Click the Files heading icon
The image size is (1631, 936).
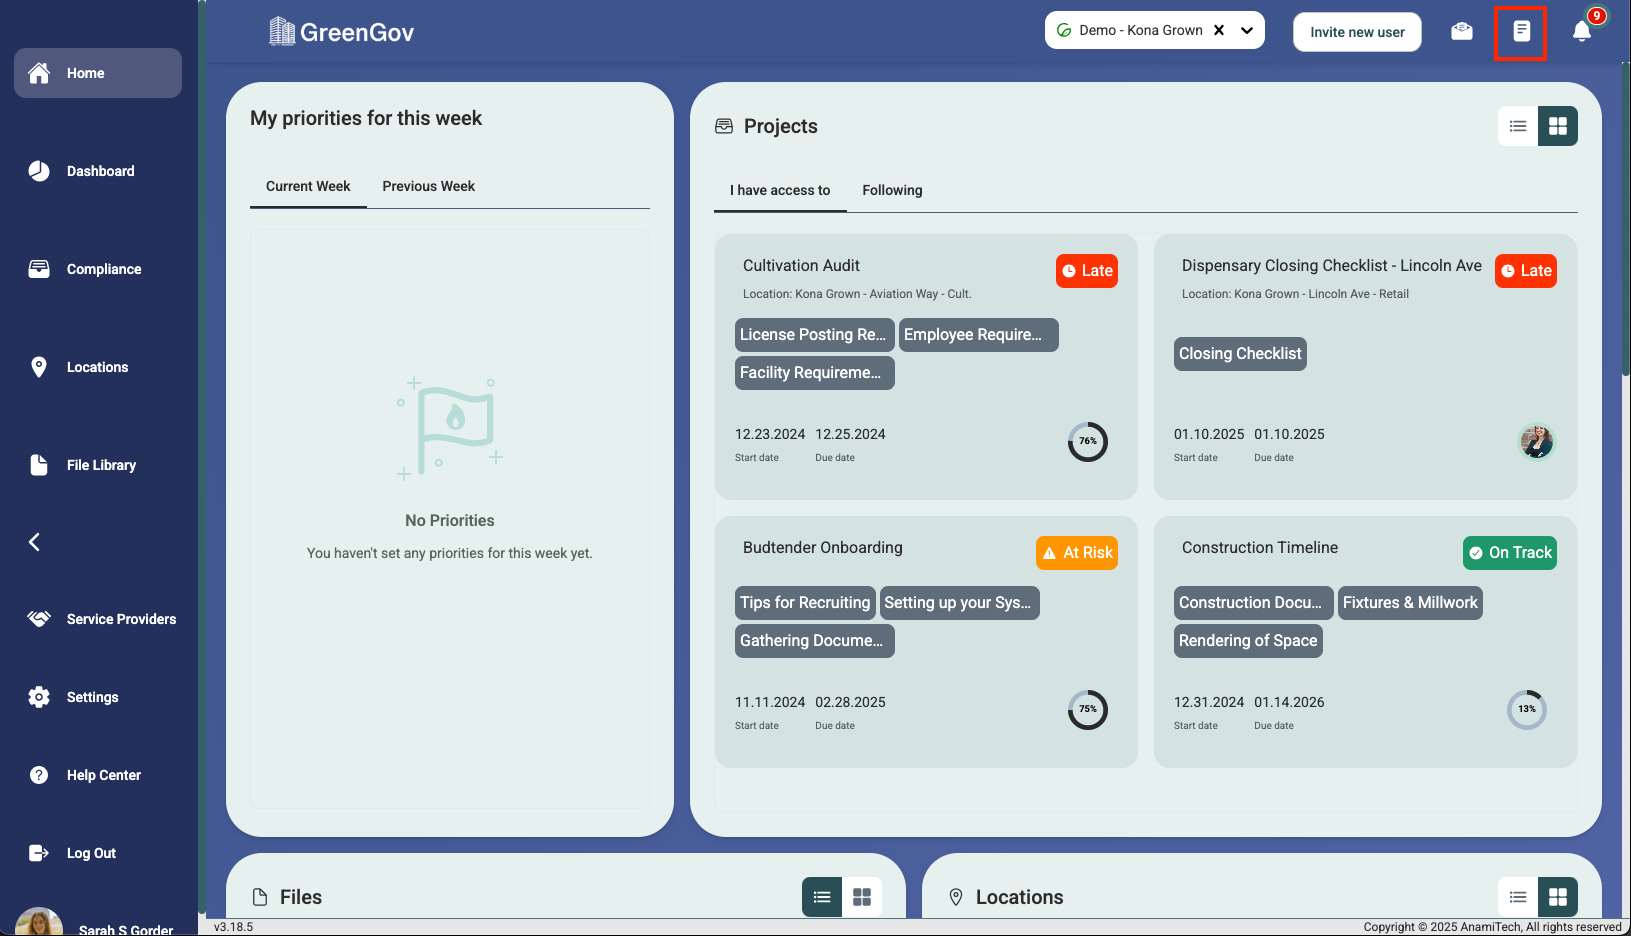pyautogui.click(x=260, y=897)
